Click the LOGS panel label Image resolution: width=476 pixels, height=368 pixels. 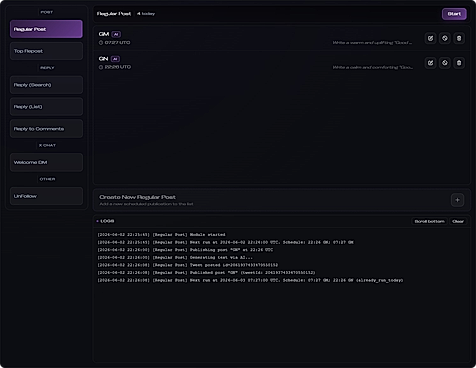pos(107,221)
